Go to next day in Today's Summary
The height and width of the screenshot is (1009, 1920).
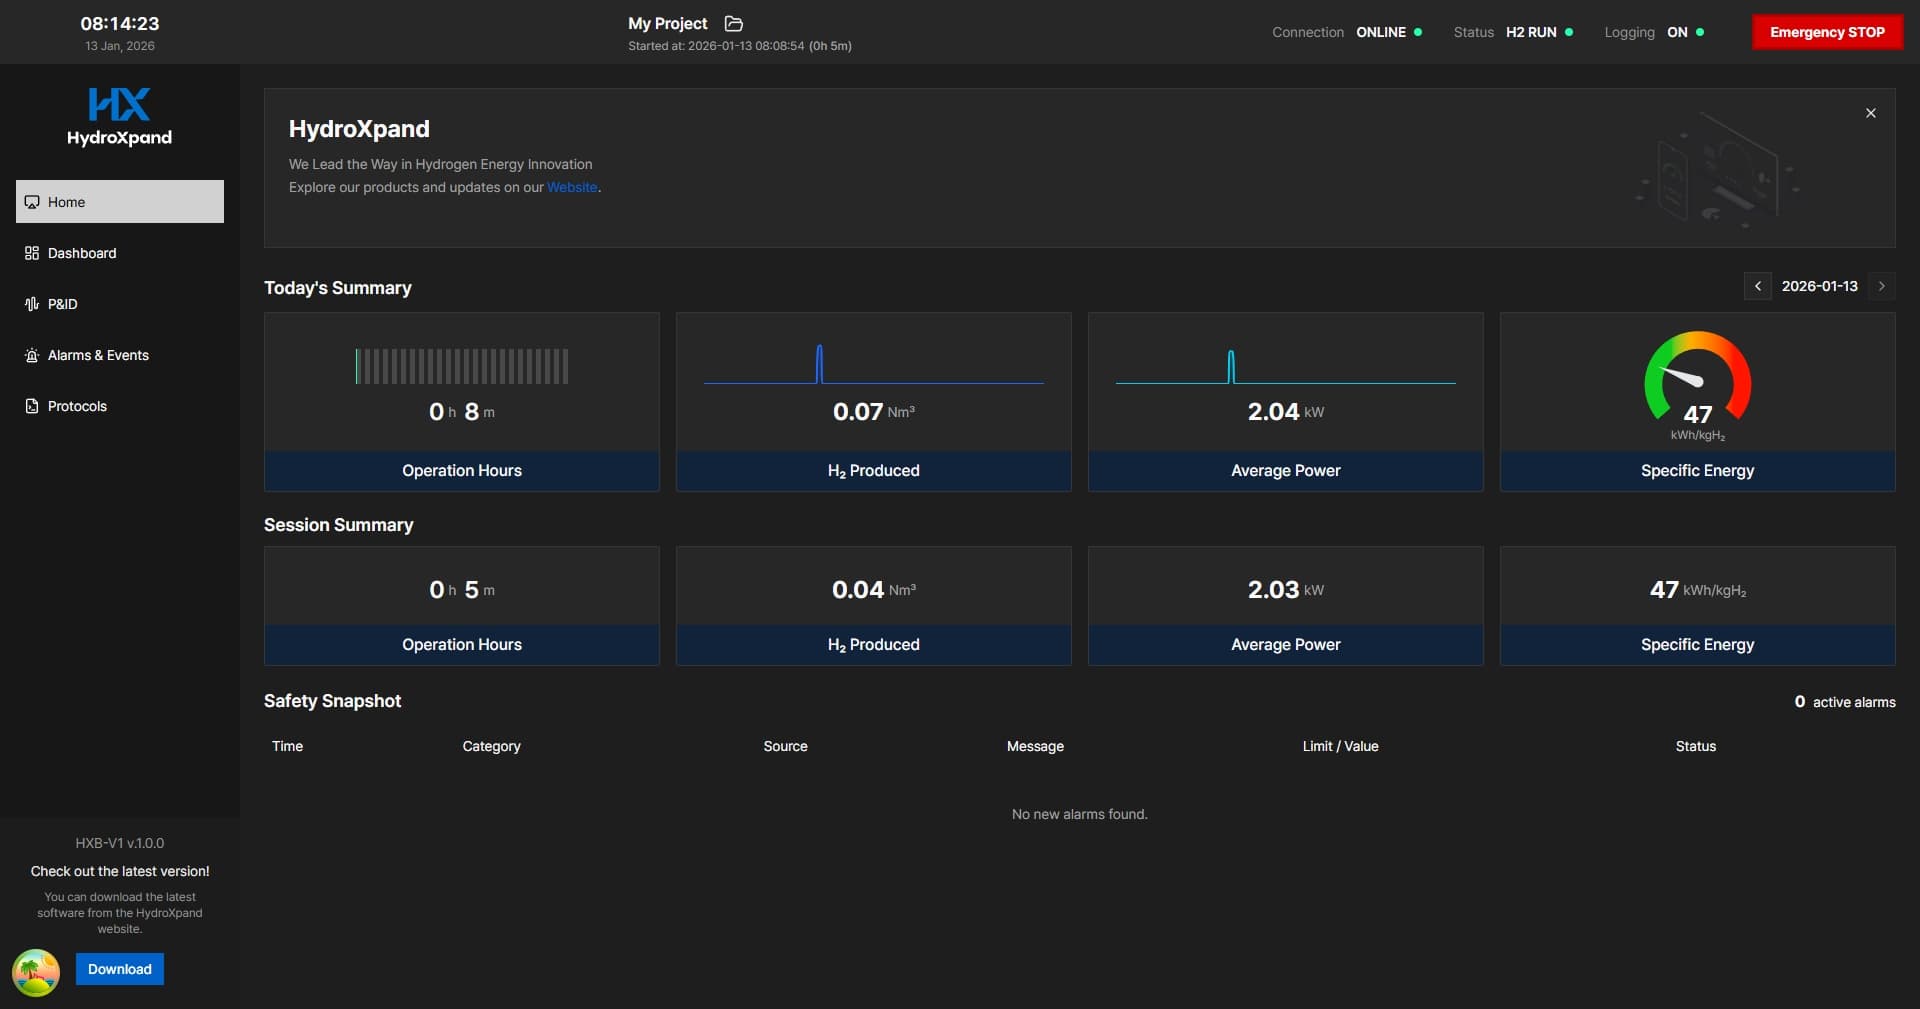click(x=1881, y=286)
